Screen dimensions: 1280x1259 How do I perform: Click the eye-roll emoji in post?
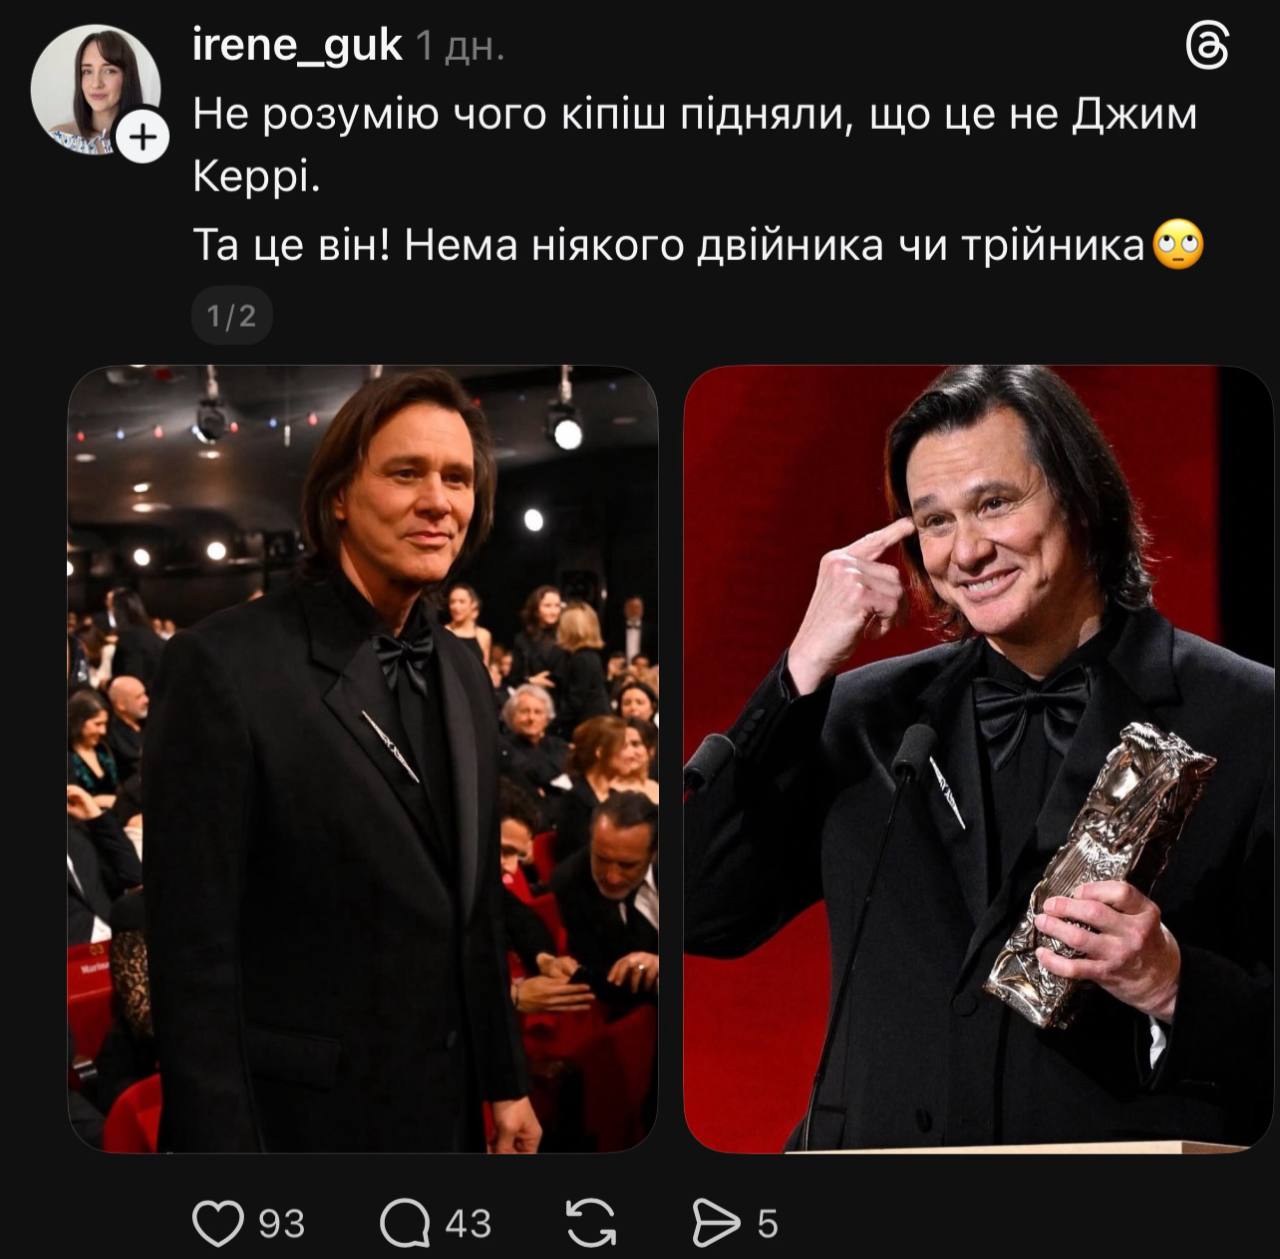[x=1178, y=244]
